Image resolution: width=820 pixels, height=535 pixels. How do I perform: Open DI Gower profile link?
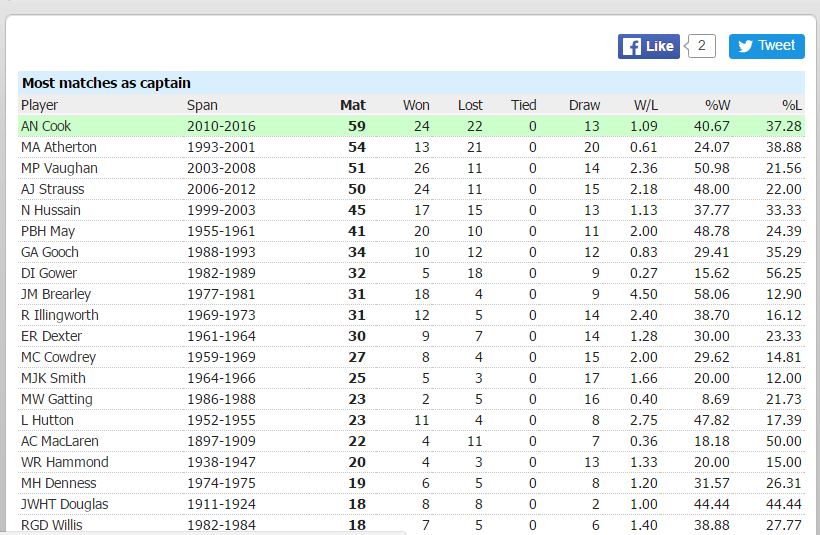coord(48,273)
